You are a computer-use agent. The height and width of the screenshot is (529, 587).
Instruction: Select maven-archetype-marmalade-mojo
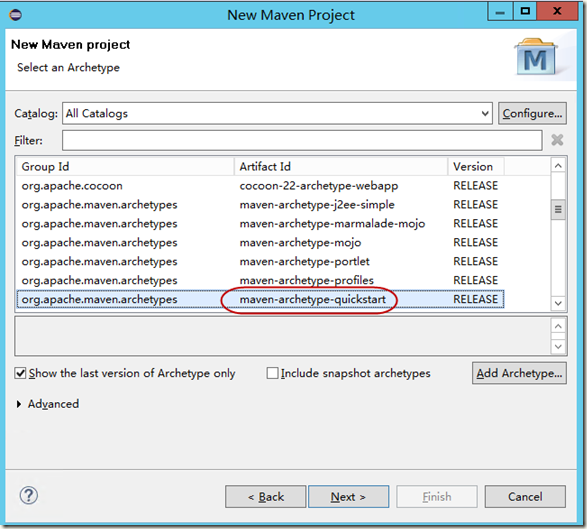pyautogui.click(x=260, y=224)
